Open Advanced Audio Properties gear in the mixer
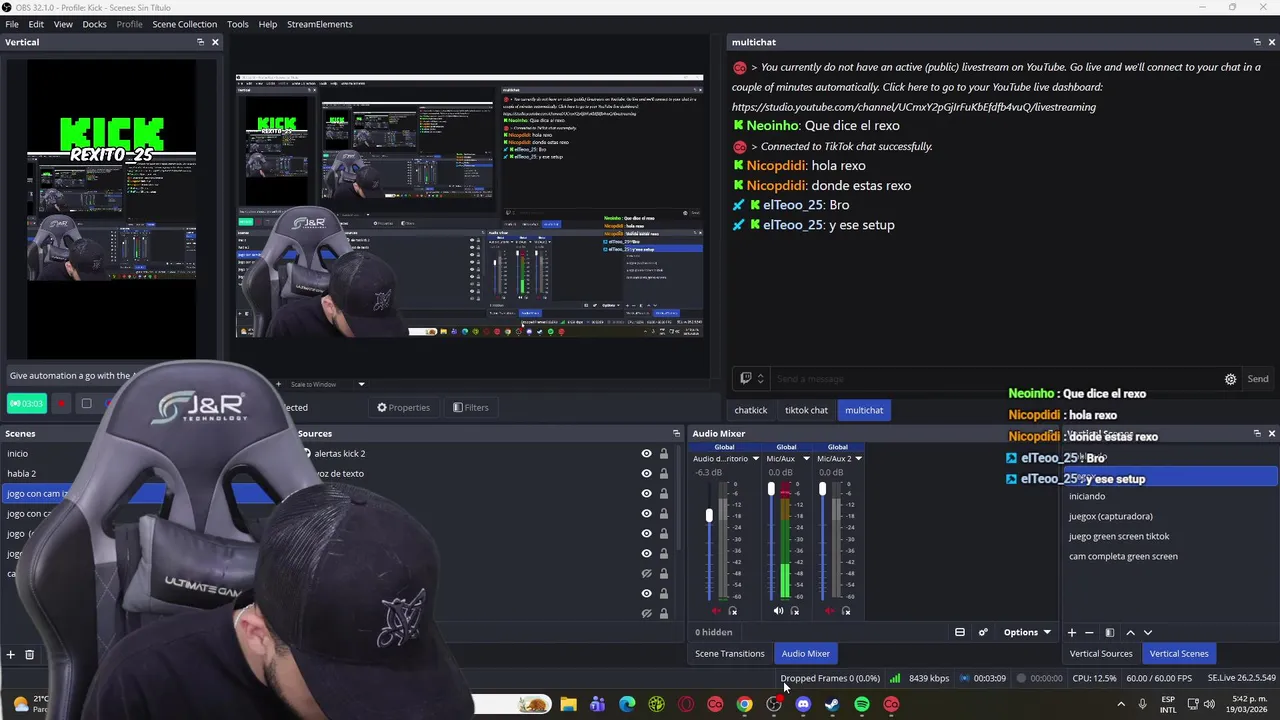The image size is (1280, 720). click(983, 632)
